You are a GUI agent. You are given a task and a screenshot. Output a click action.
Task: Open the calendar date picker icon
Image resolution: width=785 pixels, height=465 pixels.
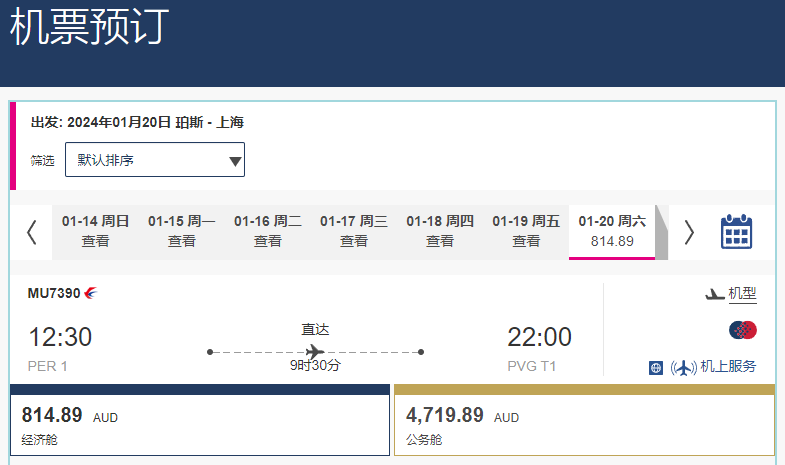click(736, 232)
